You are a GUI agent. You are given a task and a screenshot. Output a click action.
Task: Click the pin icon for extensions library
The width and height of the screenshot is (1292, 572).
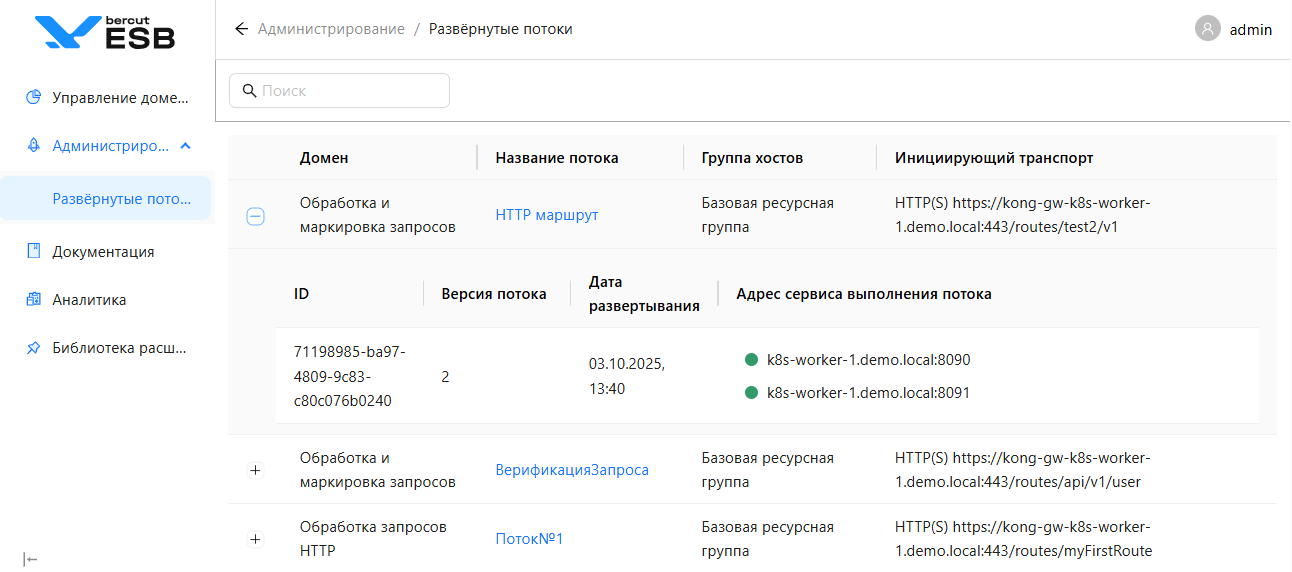pyautogui.click(x=33, y=348)
